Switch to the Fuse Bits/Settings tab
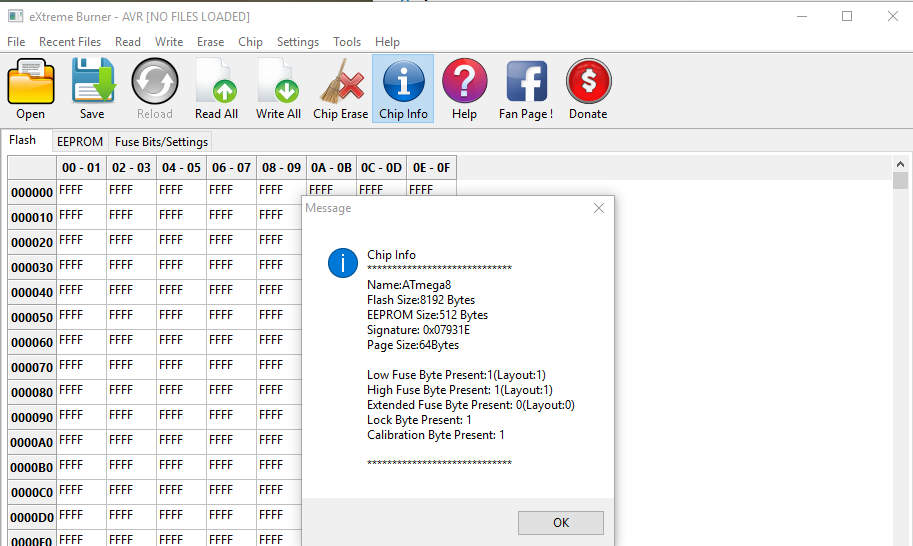Viewport: 913px width, 546px height. pos(161,142)
